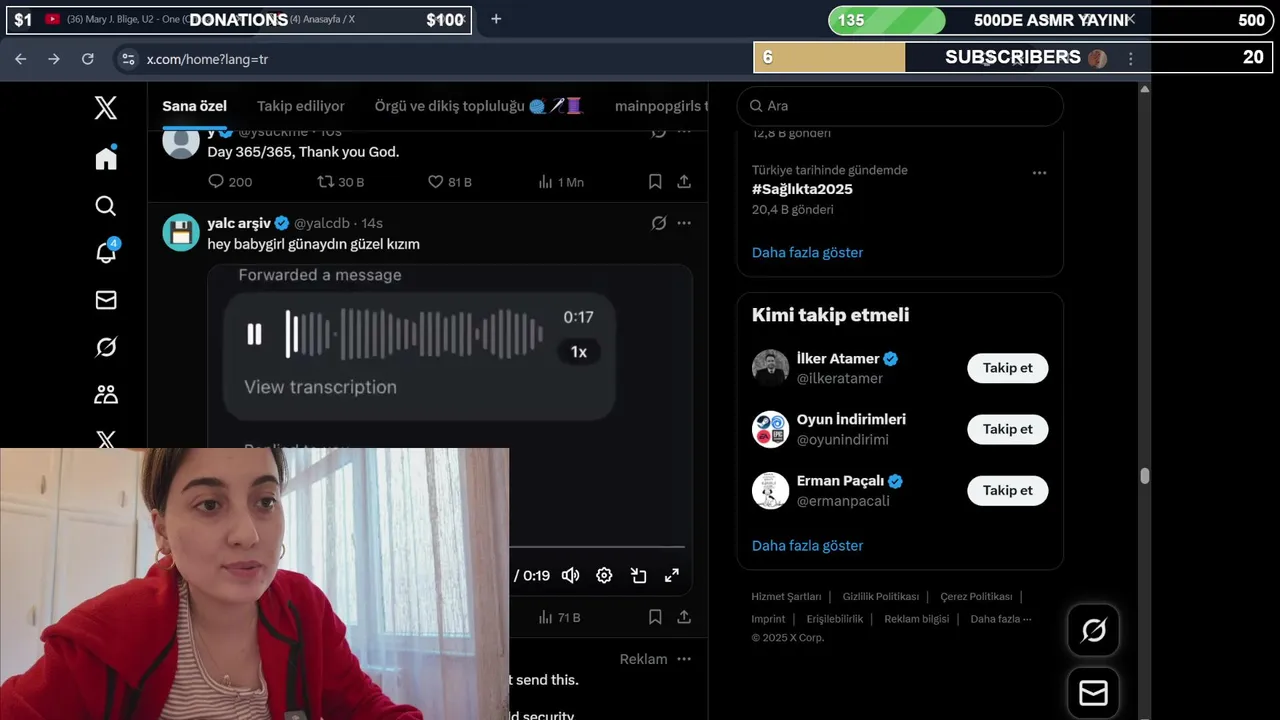Open Communities with the people icon
Screen dimensions: 1280x720
106,394
